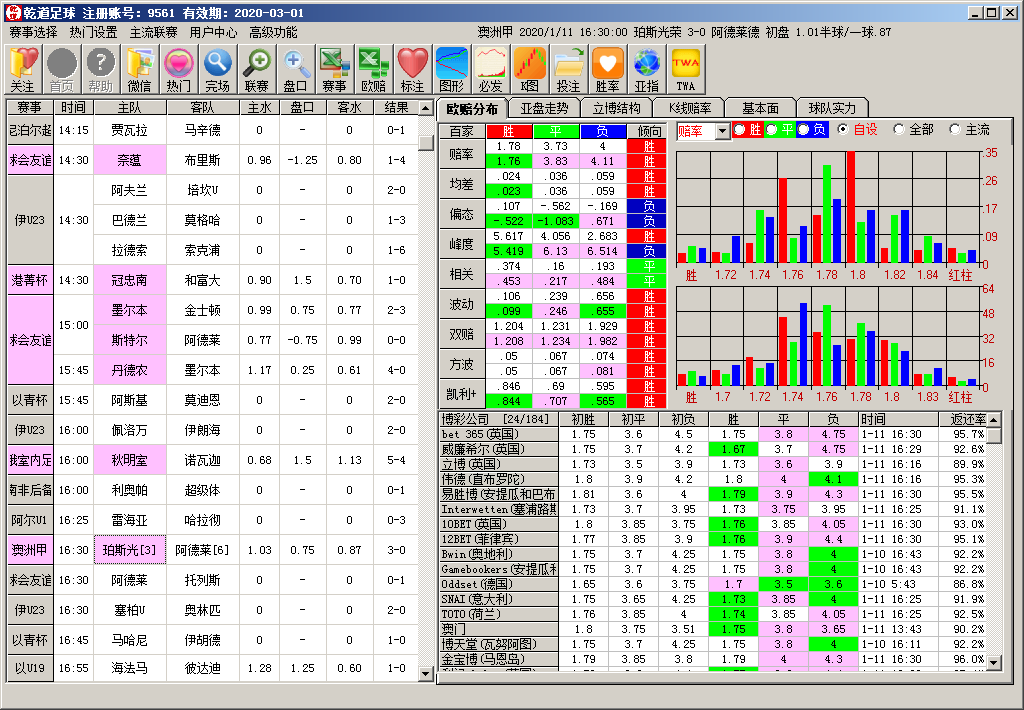Switch to the 球队实力 tab

click(x=832, y=108)
